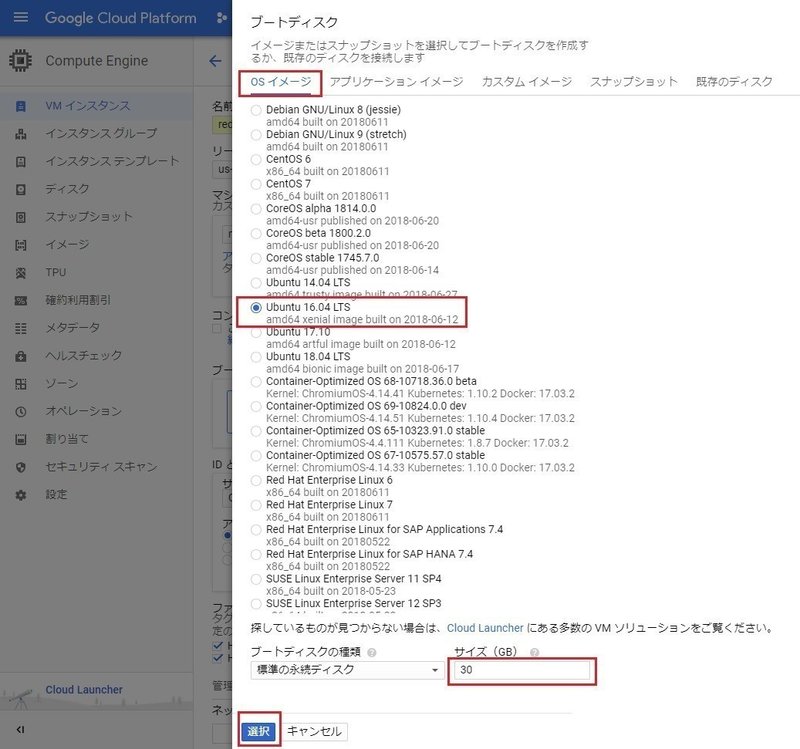The height and width of the screenshot is (749, 800).
Task: Select Container-Optimized OS 67-10575.57.0 stable radio
Action: tap(256, 456)
